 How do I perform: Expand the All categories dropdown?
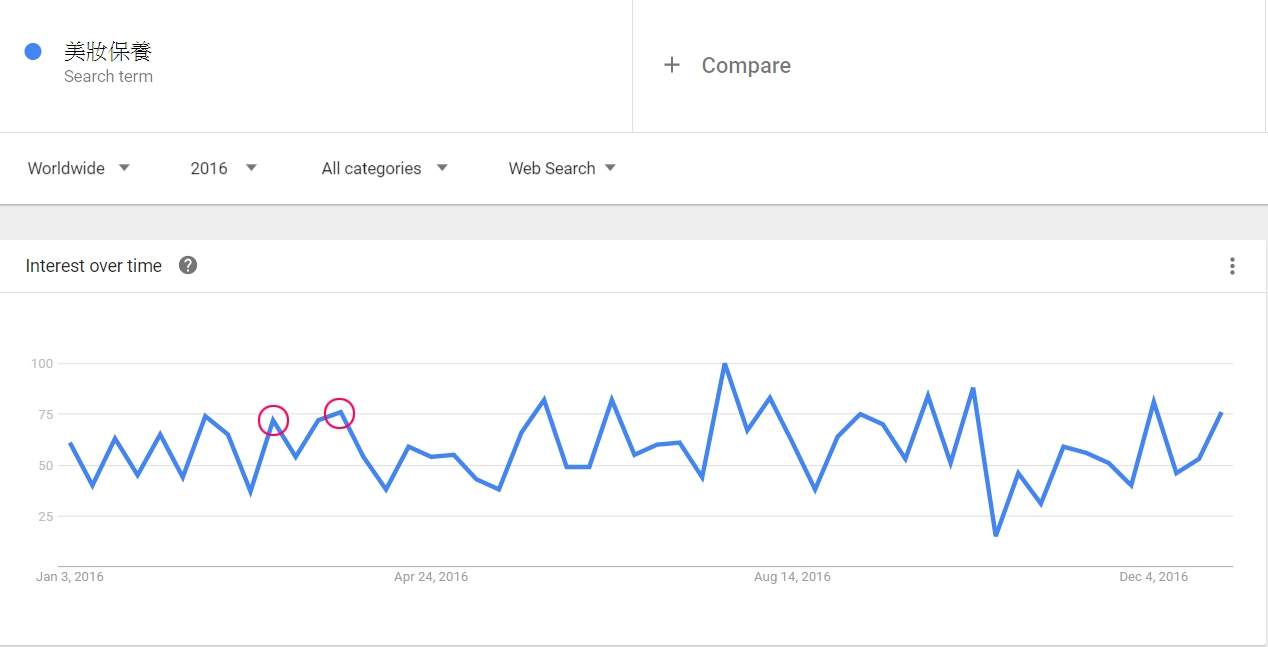tap(384, 168)
